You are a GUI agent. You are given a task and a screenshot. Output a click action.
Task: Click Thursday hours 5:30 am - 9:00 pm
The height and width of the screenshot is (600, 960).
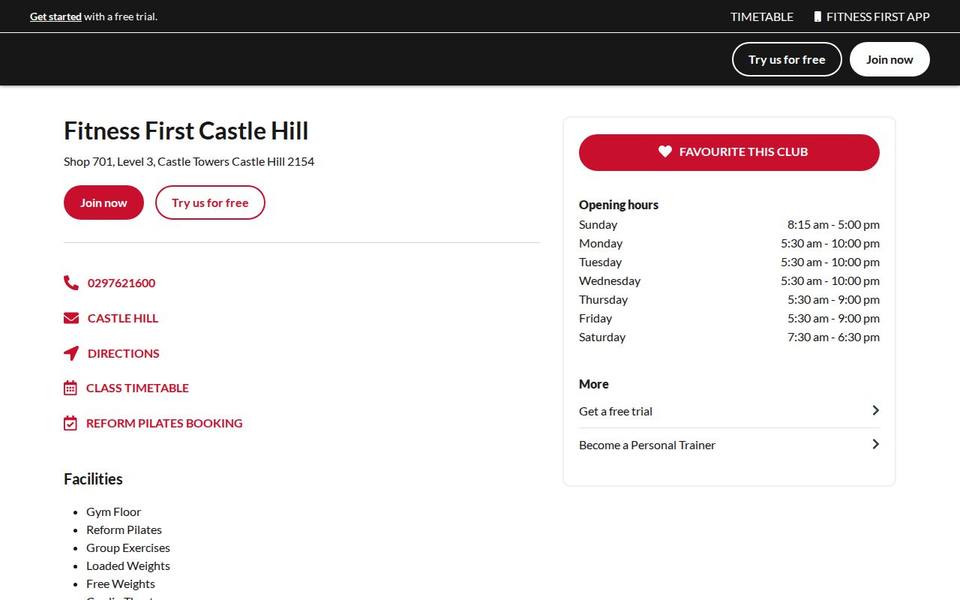coord(833,300)
